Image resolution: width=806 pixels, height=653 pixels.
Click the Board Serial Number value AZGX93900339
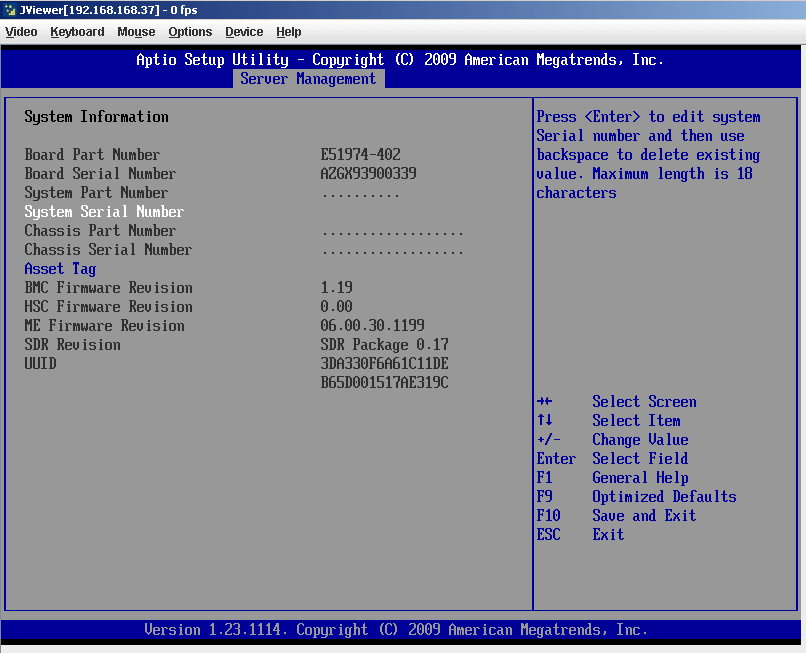pos(368,174)
